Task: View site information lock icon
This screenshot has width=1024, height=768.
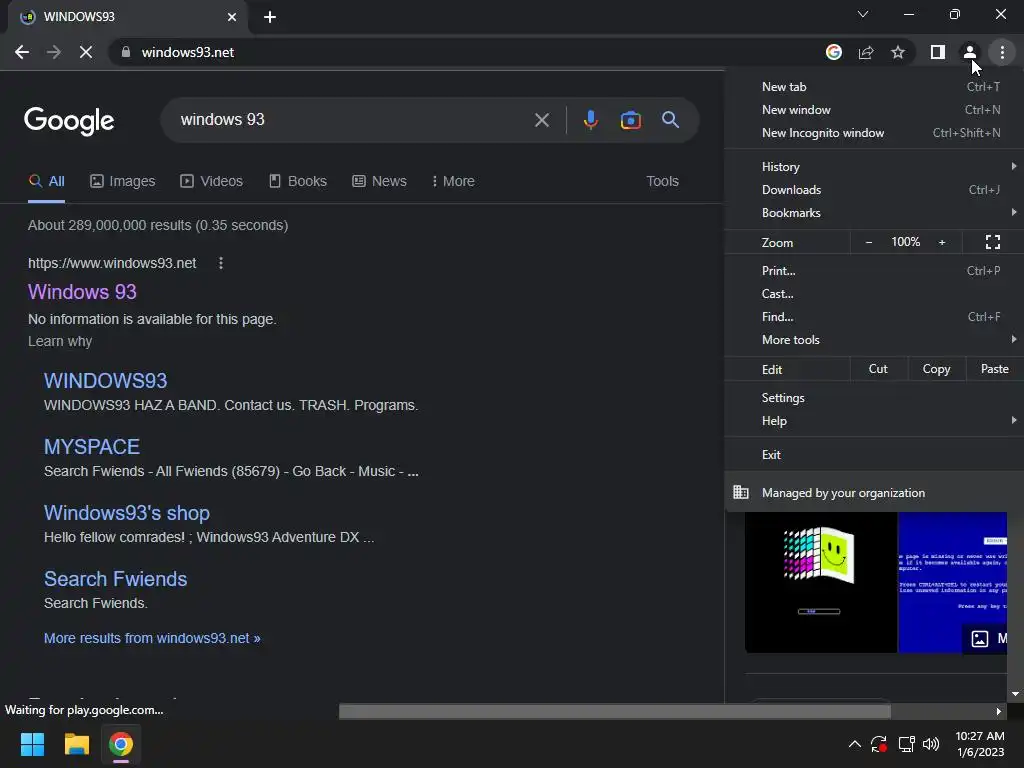Action: click(x=126, y=52)
